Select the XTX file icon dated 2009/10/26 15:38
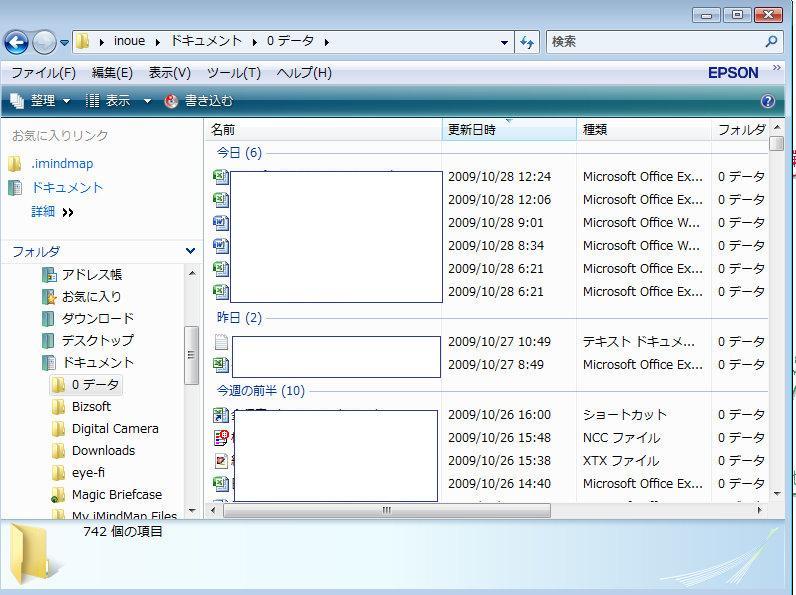796x595 pixels. [x=221, y=461]
